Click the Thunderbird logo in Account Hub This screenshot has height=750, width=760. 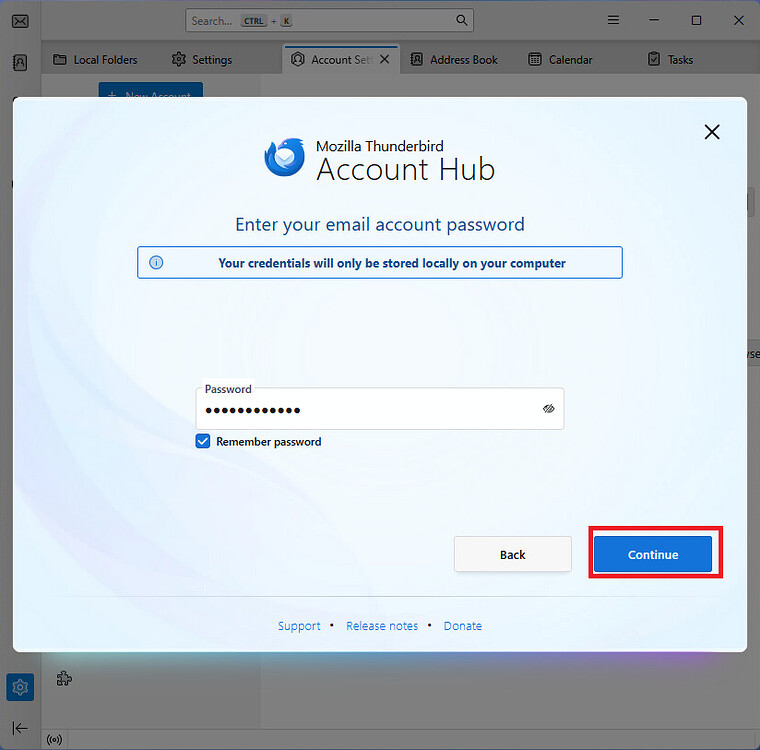[285, 157]
